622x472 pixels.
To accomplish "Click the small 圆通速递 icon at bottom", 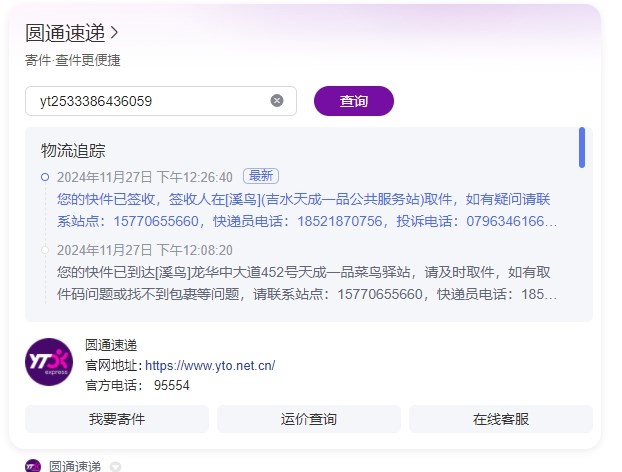I will click(x=33, y=466).
